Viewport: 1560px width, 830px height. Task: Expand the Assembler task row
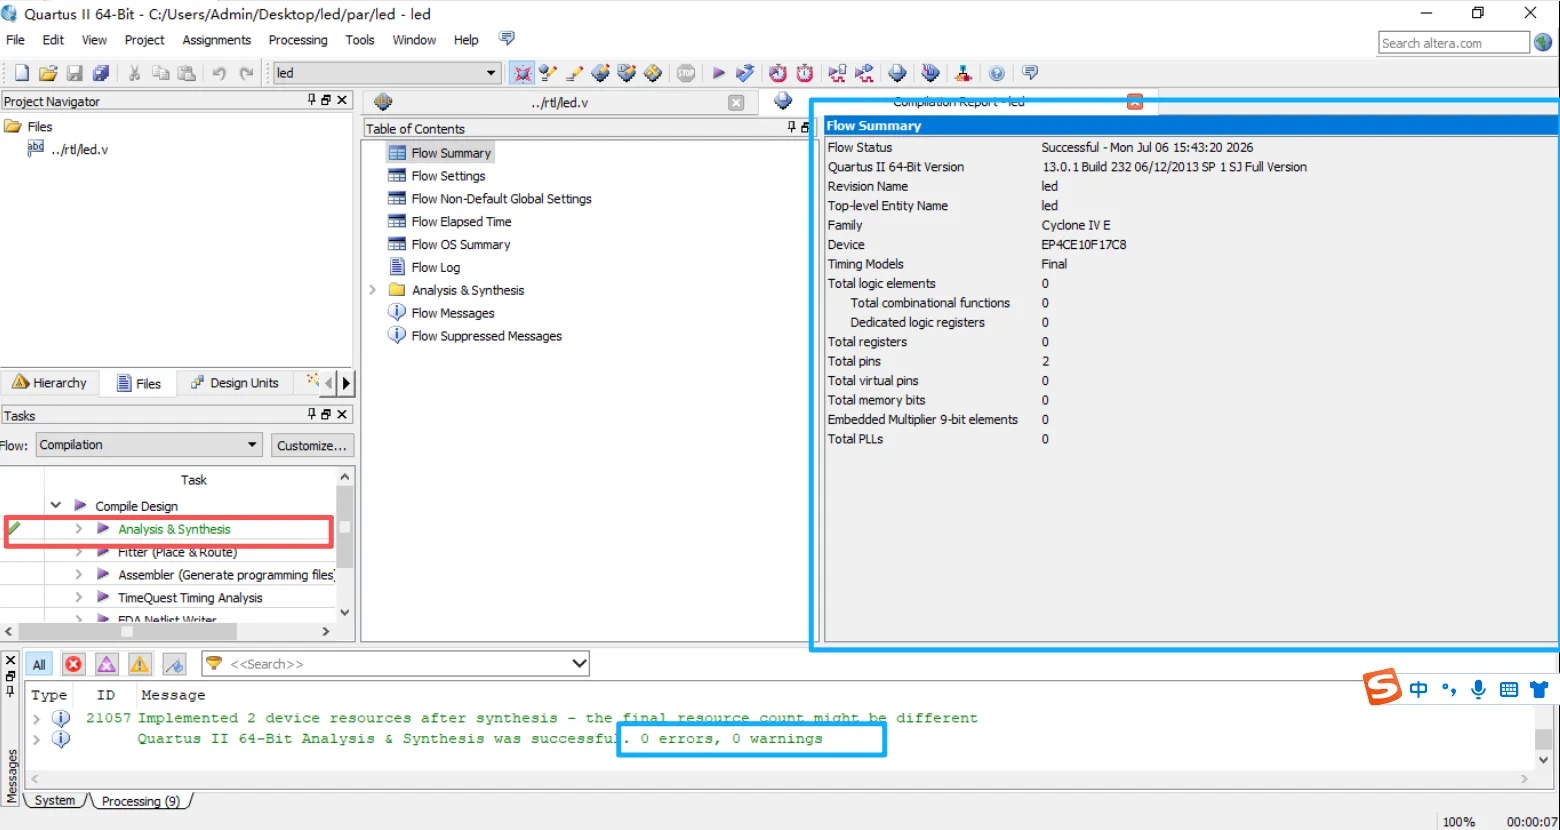(79, 575)
